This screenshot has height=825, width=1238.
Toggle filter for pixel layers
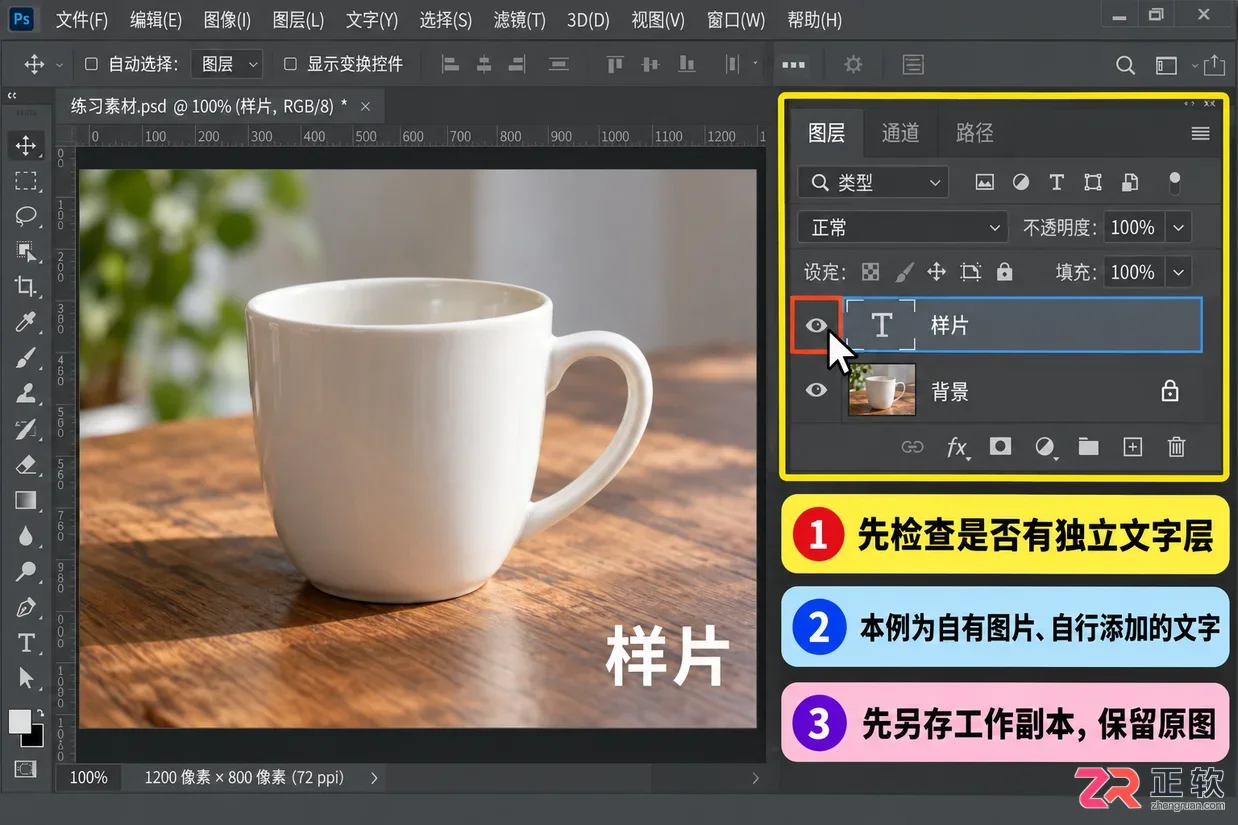(x=985, y=182)
